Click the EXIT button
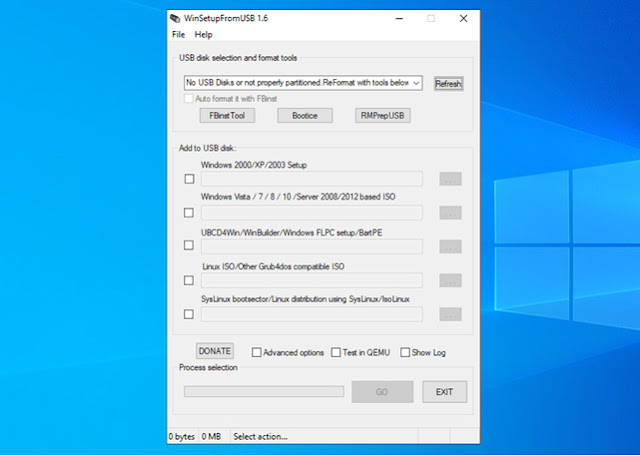The image size is (640, 456). click(444, 392)
